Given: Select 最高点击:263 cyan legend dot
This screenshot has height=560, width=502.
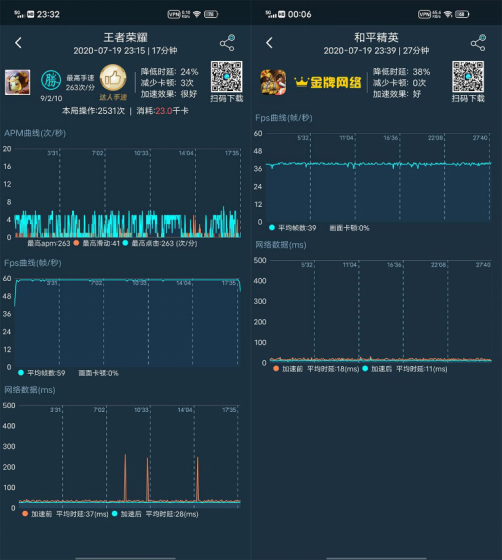Looking at the screenshot, I should (125, 243).
